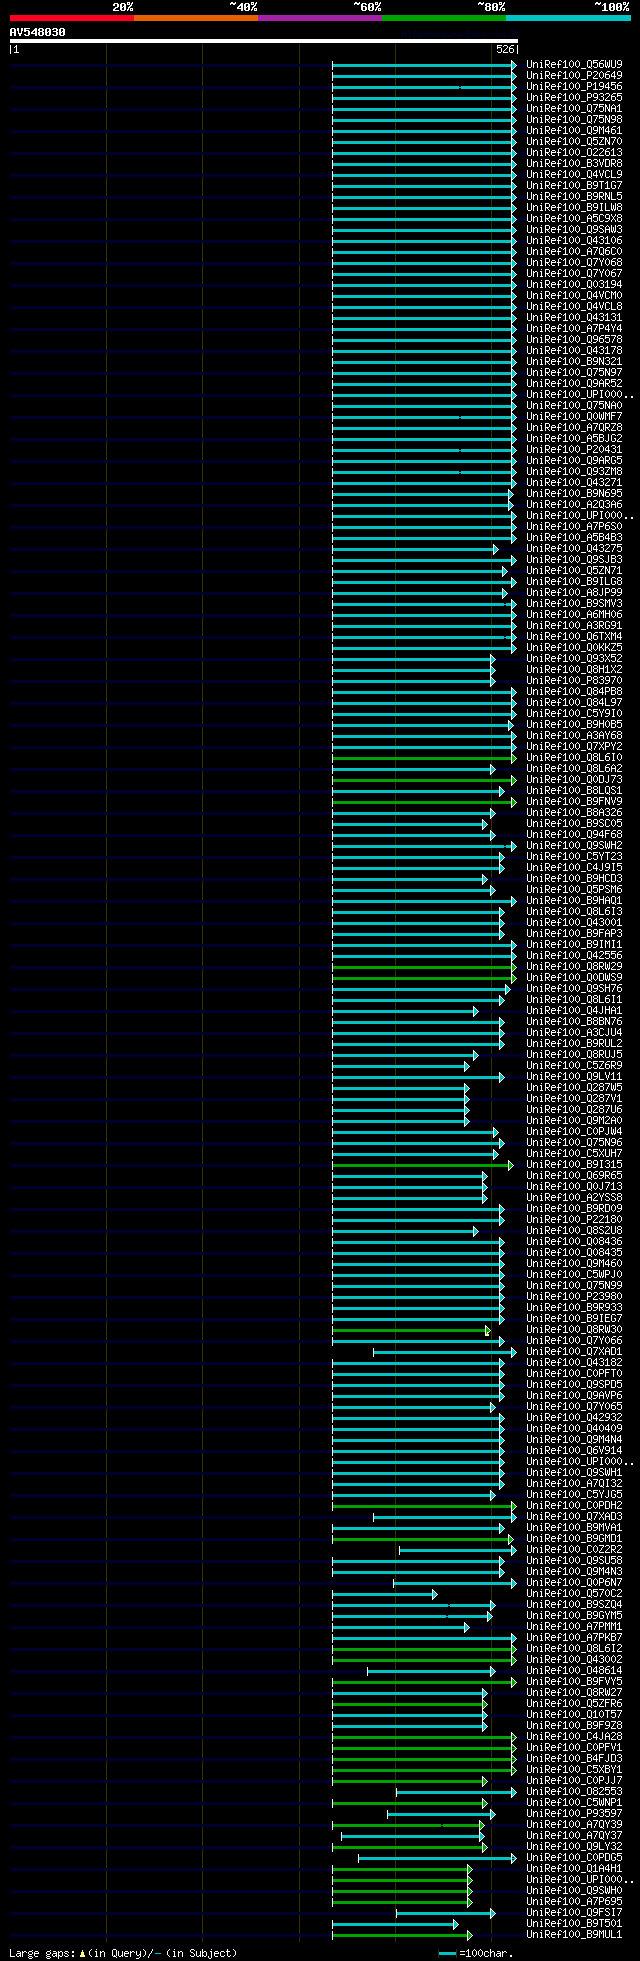
Task: Select the UniRef100_Q4VCL9 label
Action: pyautogui.click(x=574, y=174)
